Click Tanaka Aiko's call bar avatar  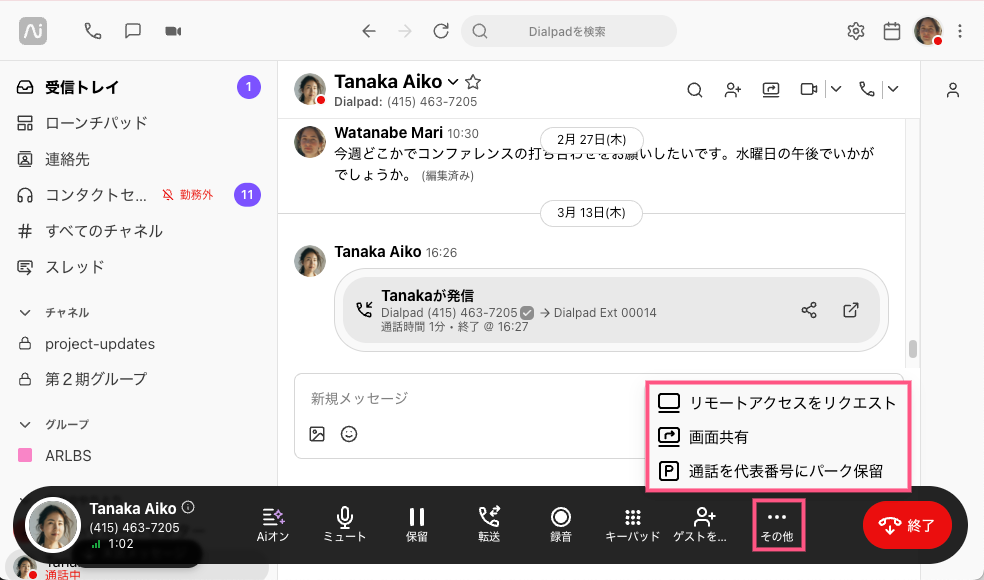(x=53, y=525)
